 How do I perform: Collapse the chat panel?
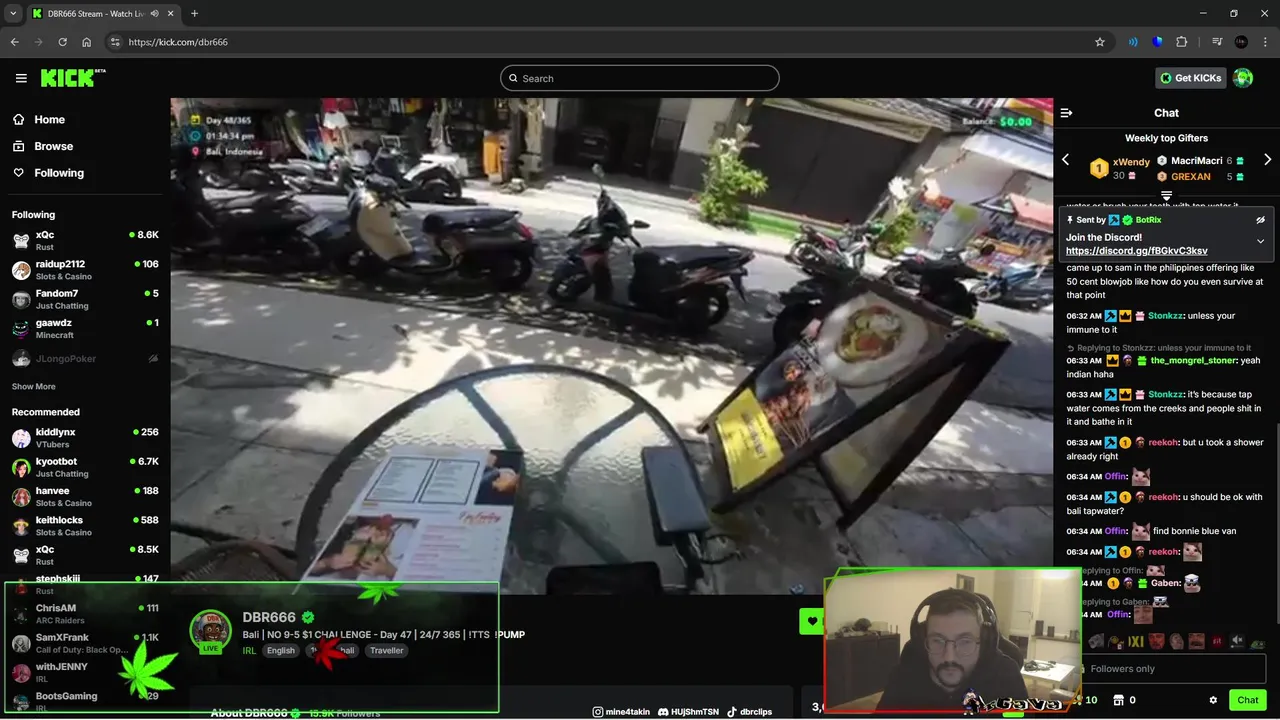coord(1066,113)
